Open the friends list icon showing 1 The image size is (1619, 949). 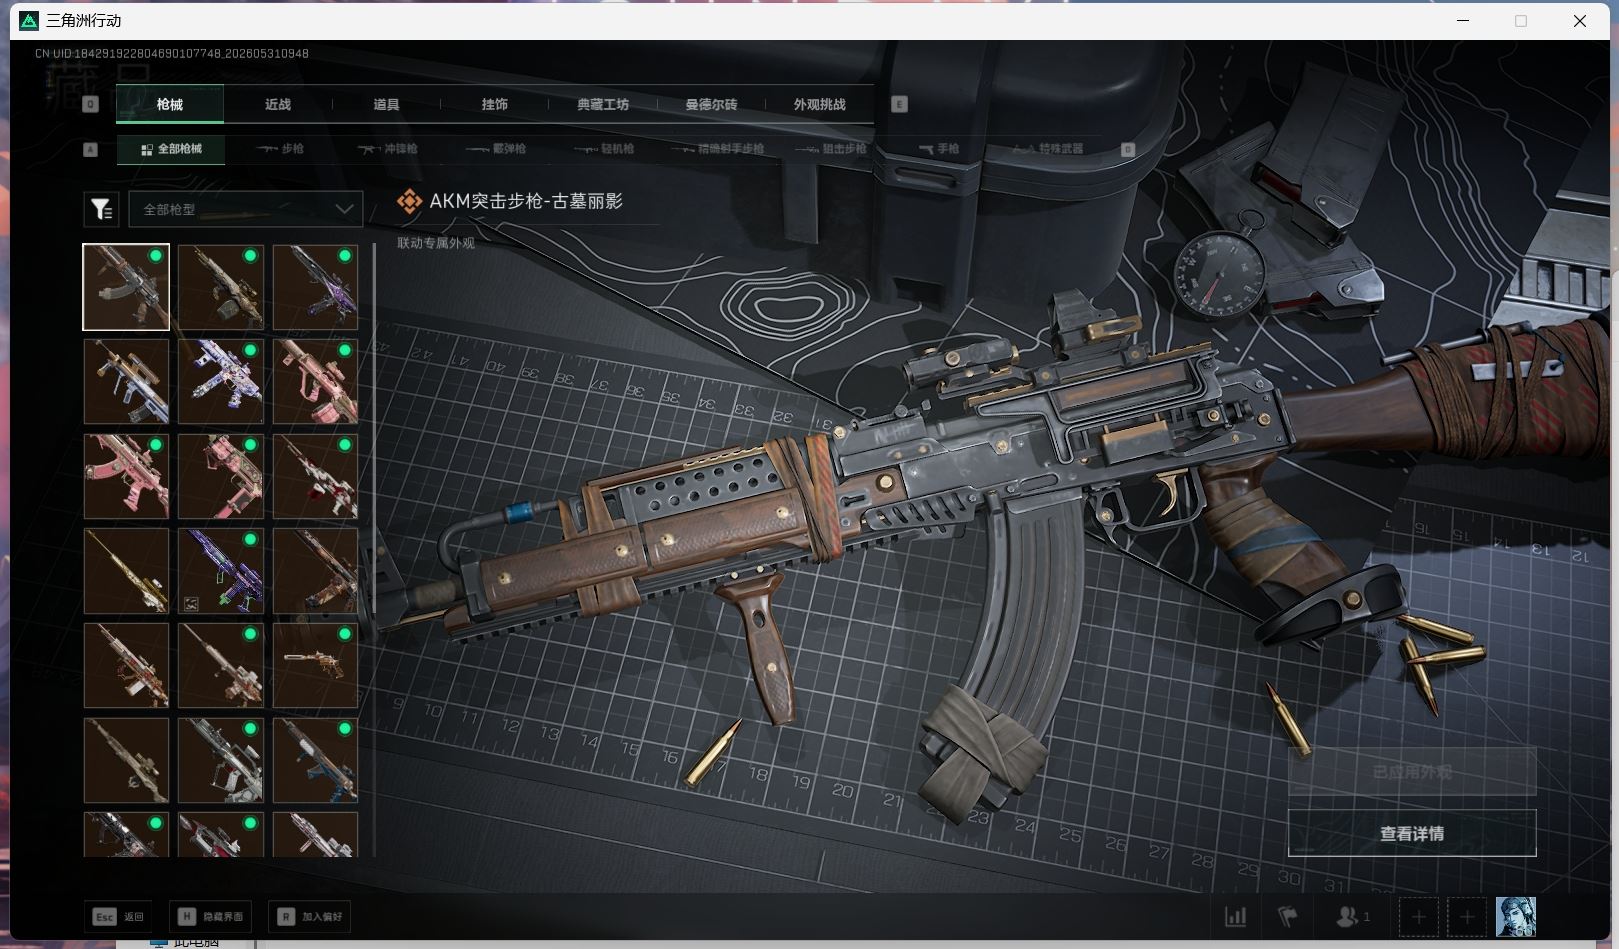point(1353,916)
